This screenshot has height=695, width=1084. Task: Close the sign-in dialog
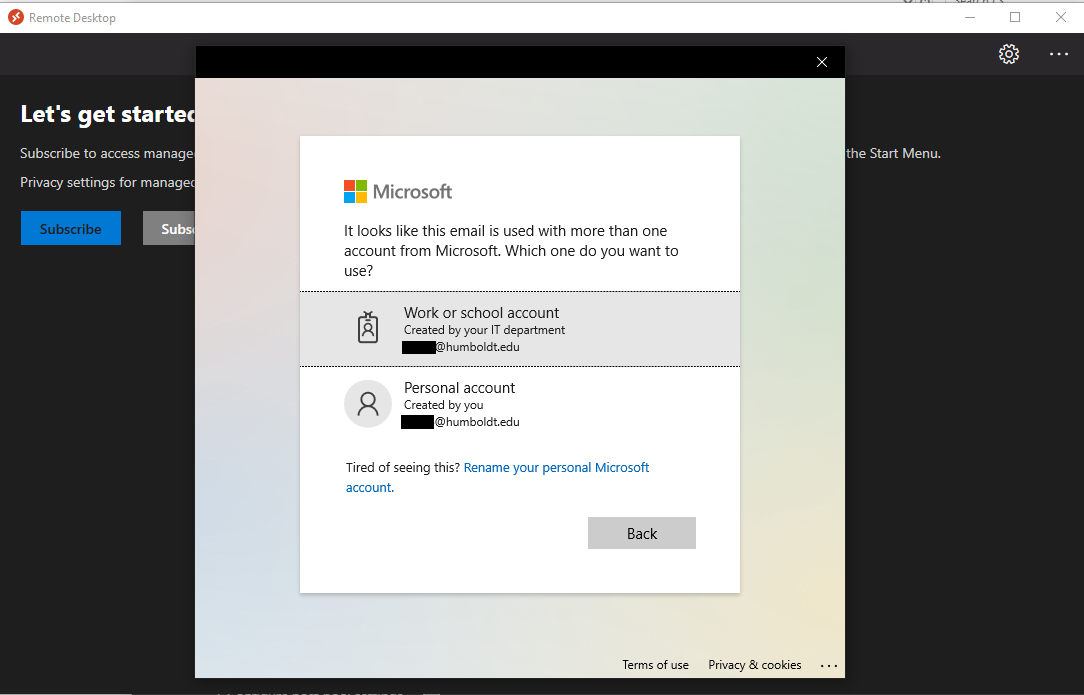821,62
